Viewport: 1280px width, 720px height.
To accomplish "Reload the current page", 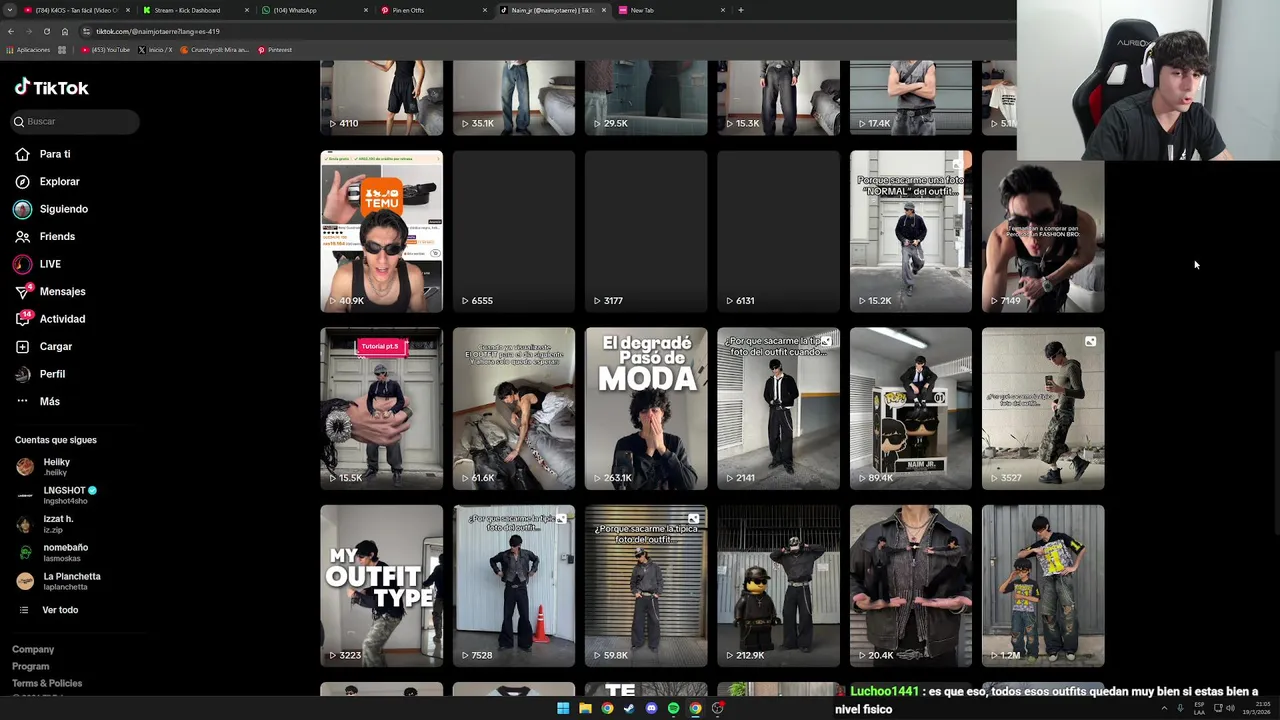I will [46, 31].
